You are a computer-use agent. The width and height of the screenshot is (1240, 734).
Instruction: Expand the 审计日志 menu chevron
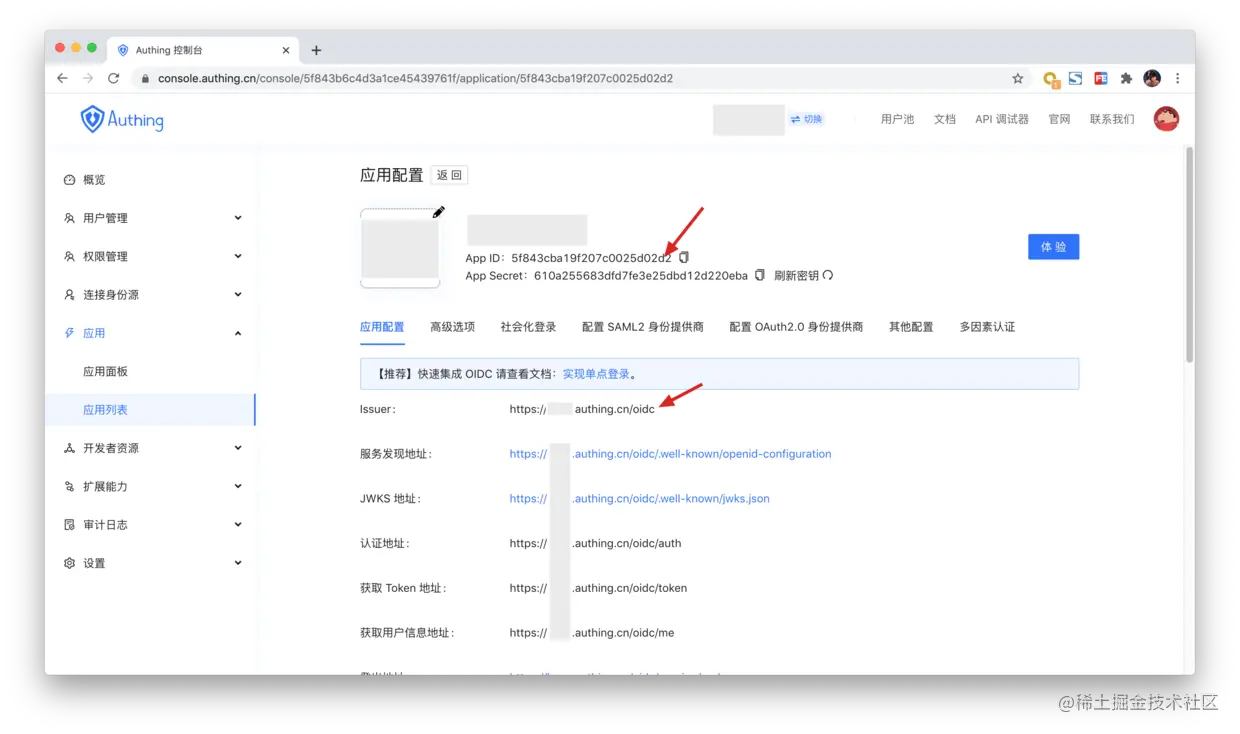[238, 525]
